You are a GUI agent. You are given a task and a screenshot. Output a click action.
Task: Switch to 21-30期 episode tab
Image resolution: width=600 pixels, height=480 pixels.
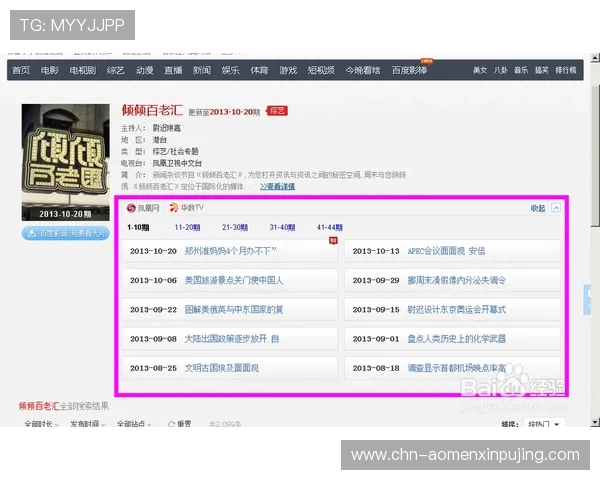click(235, 227)
